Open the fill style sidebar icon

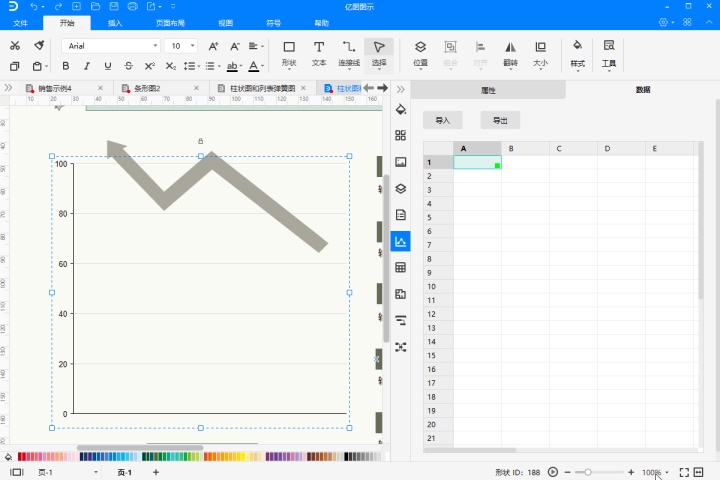pyautogui.click(x=401, y=109)
